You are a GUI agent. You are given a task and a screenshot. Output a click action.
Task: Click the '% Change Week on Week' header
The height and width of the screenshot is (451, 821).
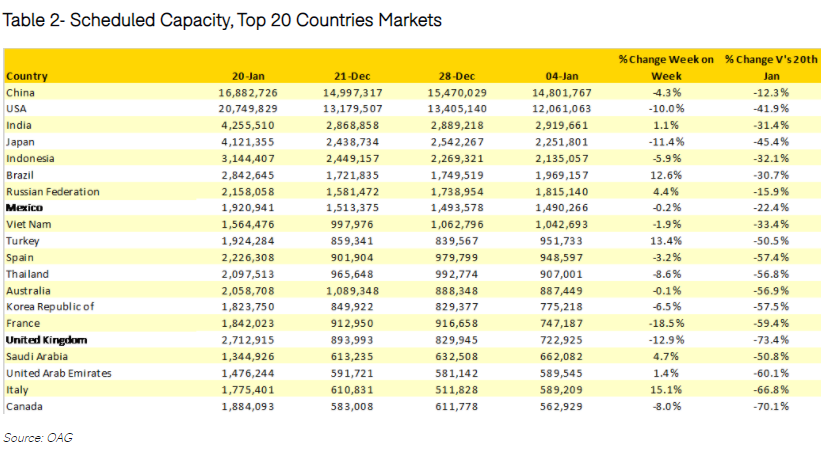pyautogui.click(x=666, y=68)
